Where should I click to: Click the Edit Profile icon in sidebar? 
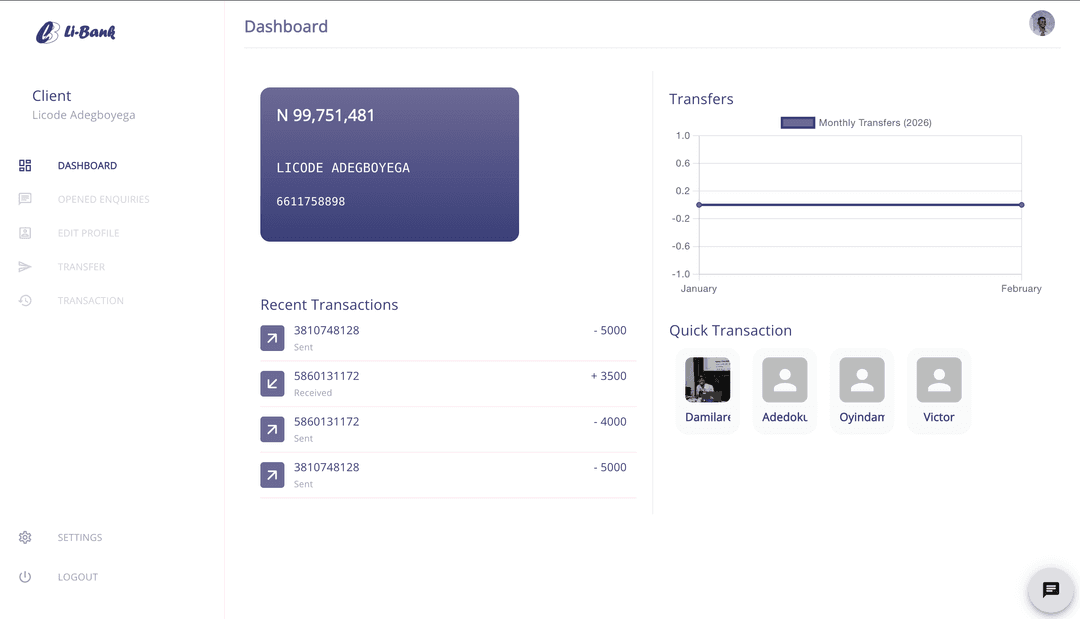[25, 233]
